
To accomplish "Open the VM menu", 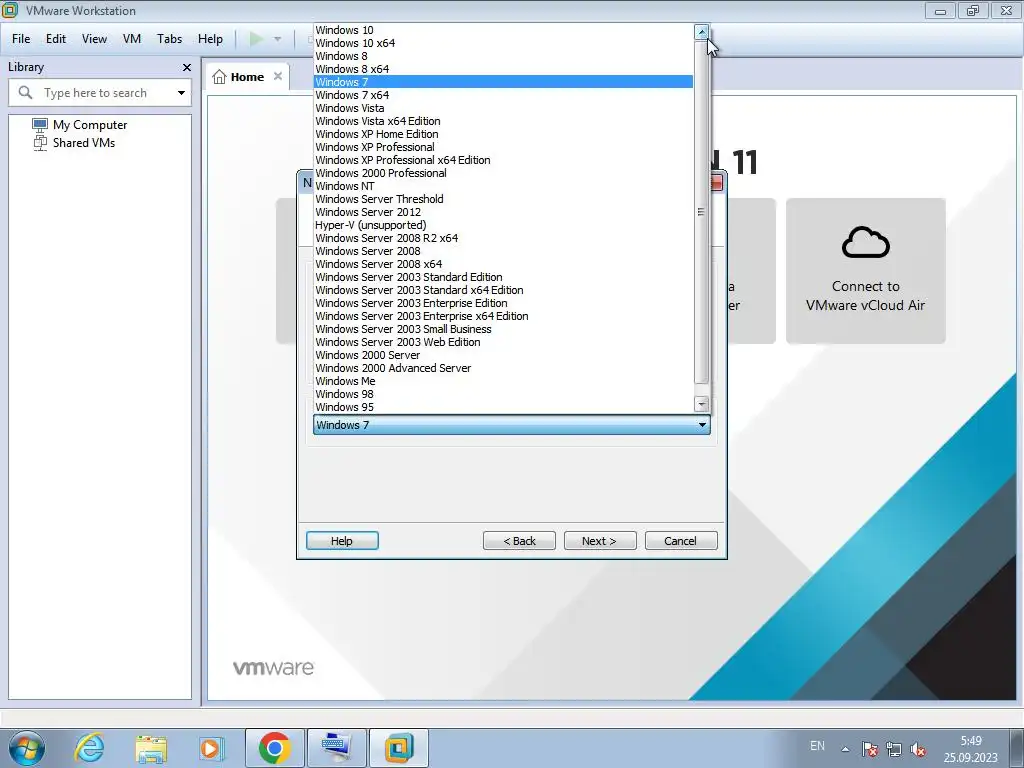I will [132, 39].
